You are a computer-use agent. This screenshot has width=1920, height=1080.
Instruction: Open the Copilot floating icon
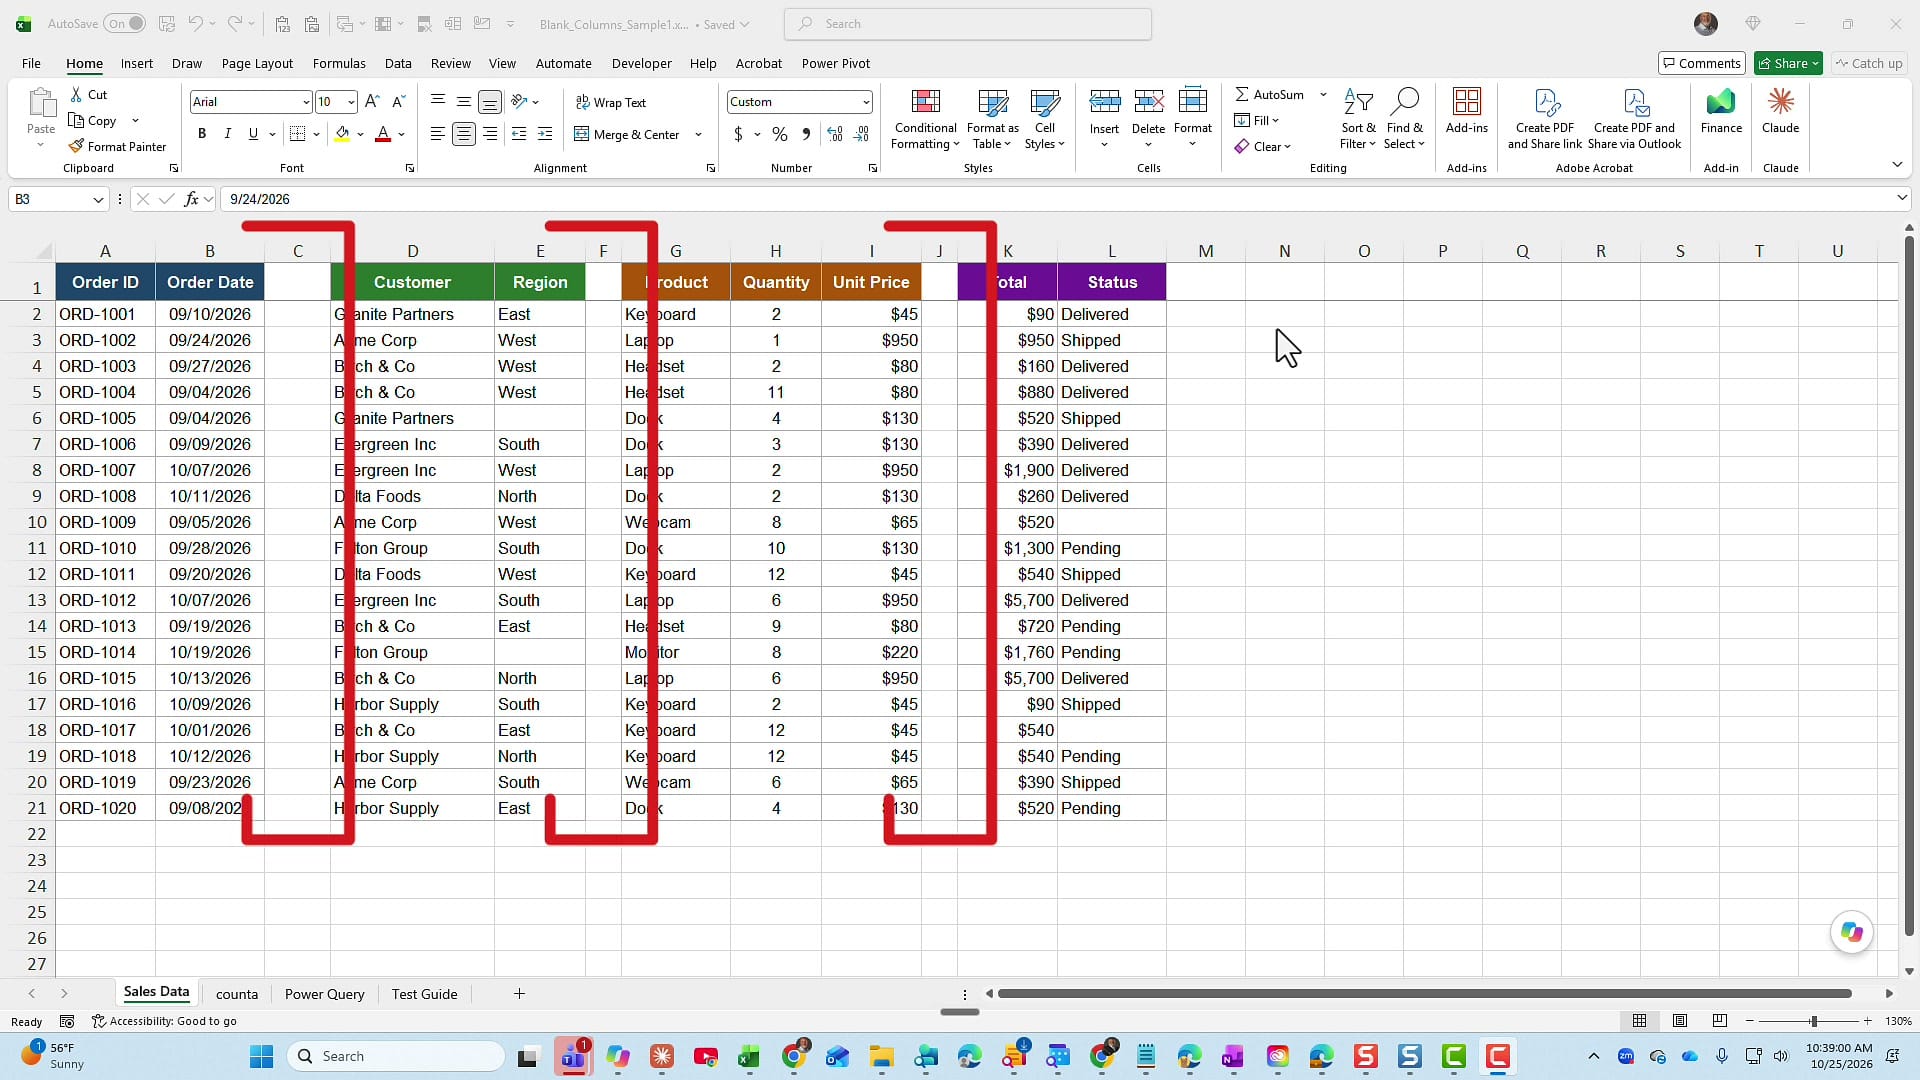coord(1851,932)
